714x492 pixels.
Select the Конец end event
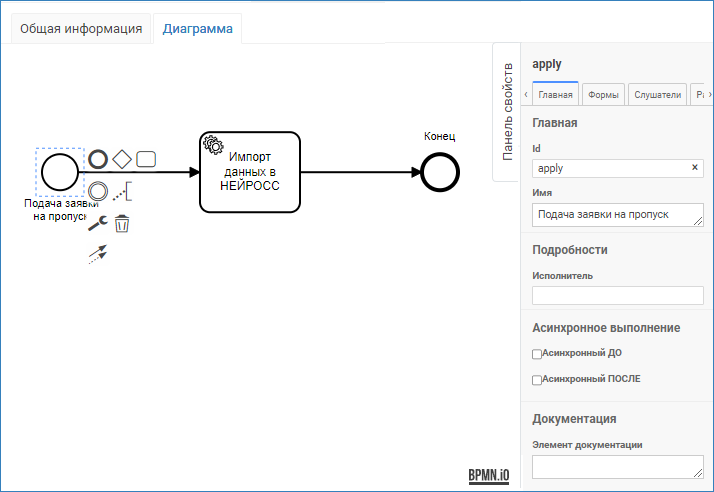click(440, 172)
